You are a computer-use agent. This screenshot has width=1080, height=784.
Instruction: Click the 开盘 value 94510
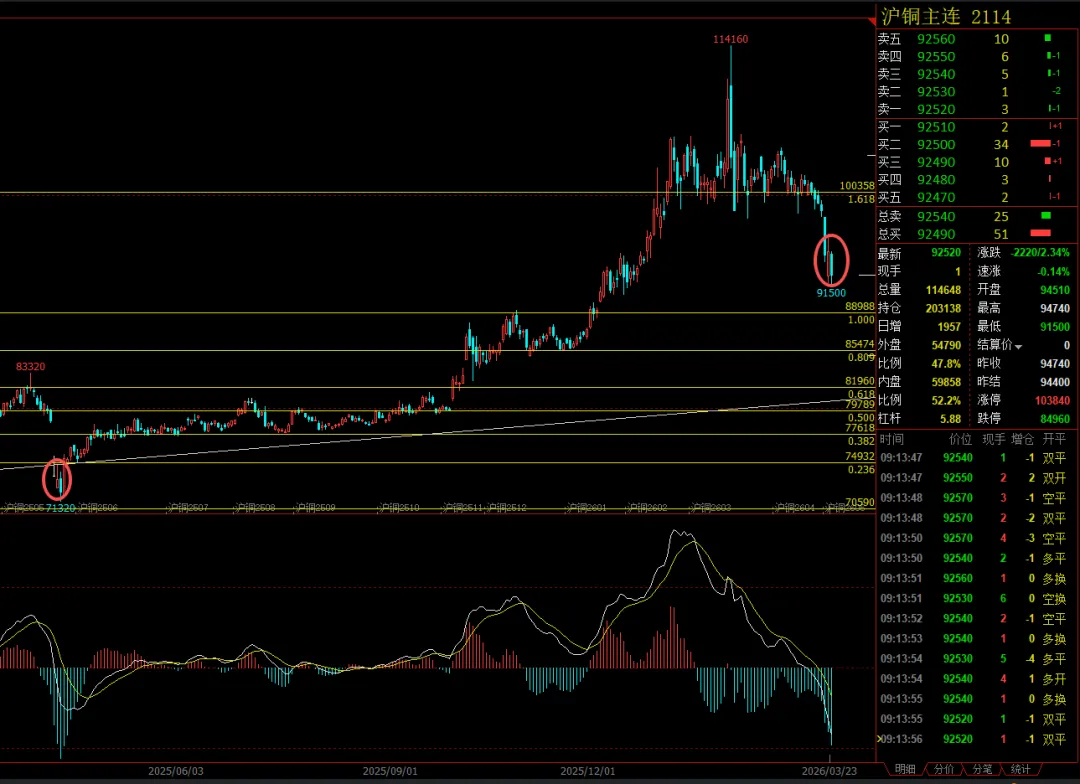[1055, 290]
